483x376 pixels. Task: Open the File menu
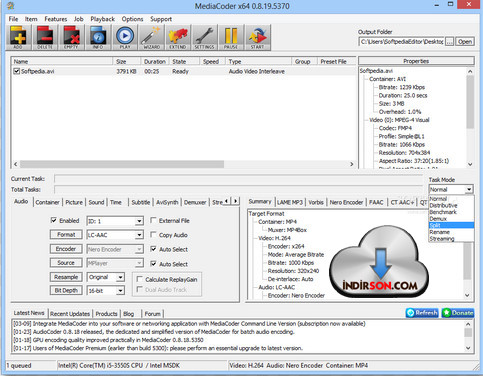13,19
